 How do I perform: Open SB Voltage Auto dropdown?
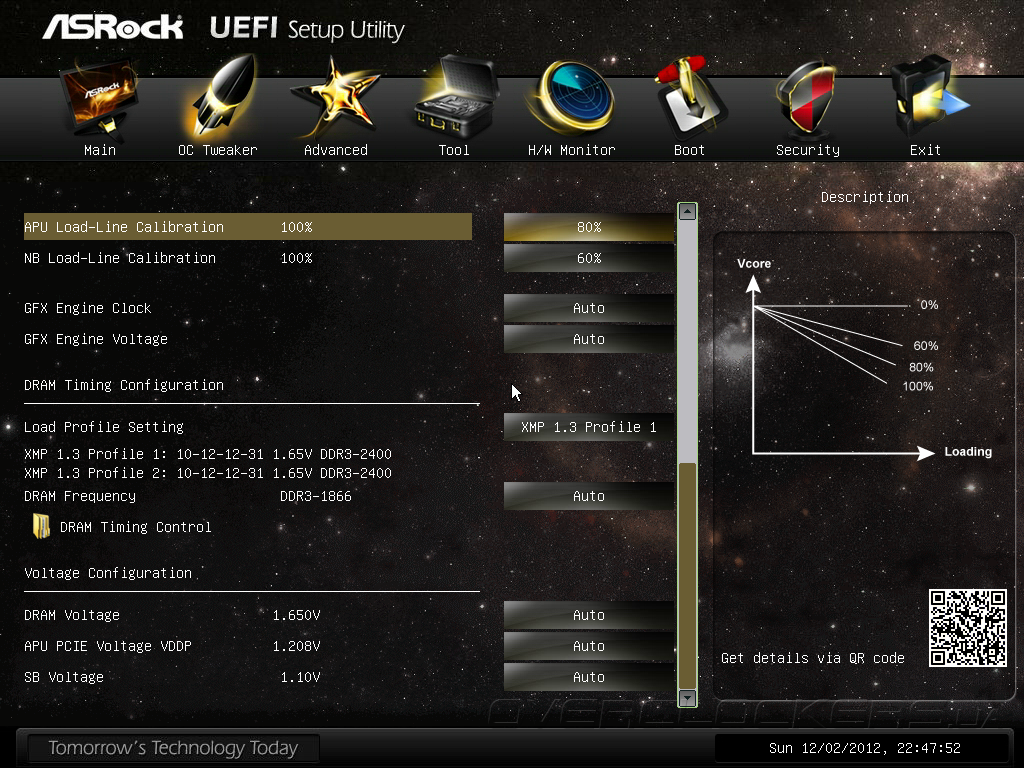point(589,677)
